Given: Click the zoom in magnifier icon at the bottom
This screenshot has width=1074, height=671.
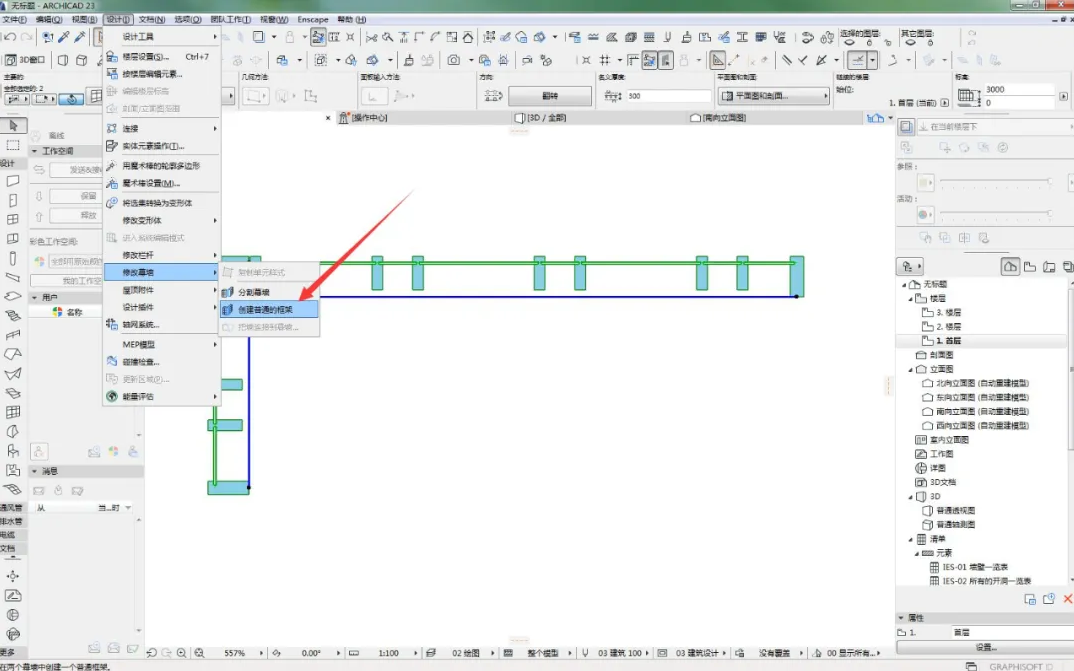Looking at the screenshot, I should coord(182,653).
